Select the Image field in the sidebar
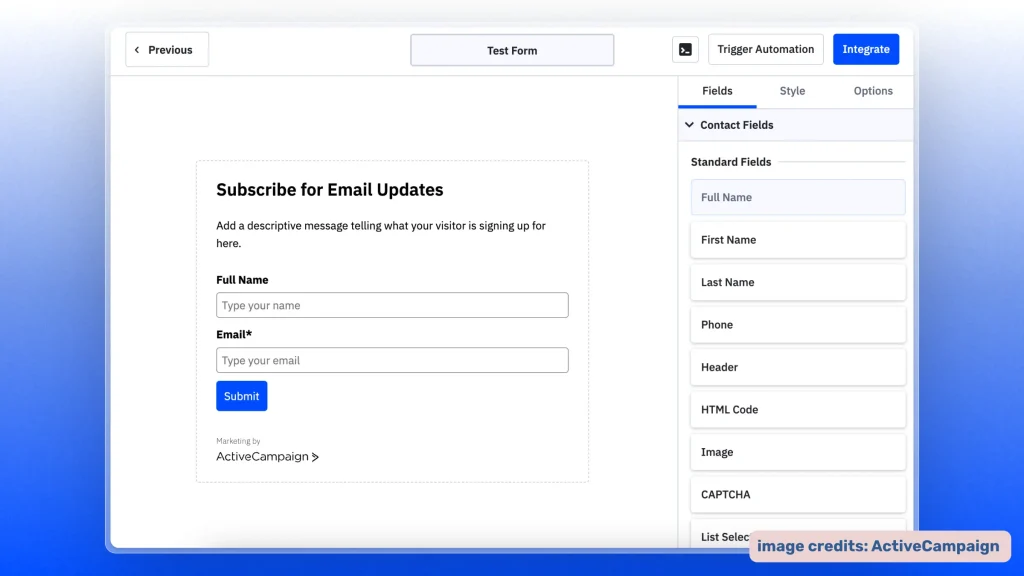The height and width of the screenshot is (576, 1024). click(x=797, y=452)
